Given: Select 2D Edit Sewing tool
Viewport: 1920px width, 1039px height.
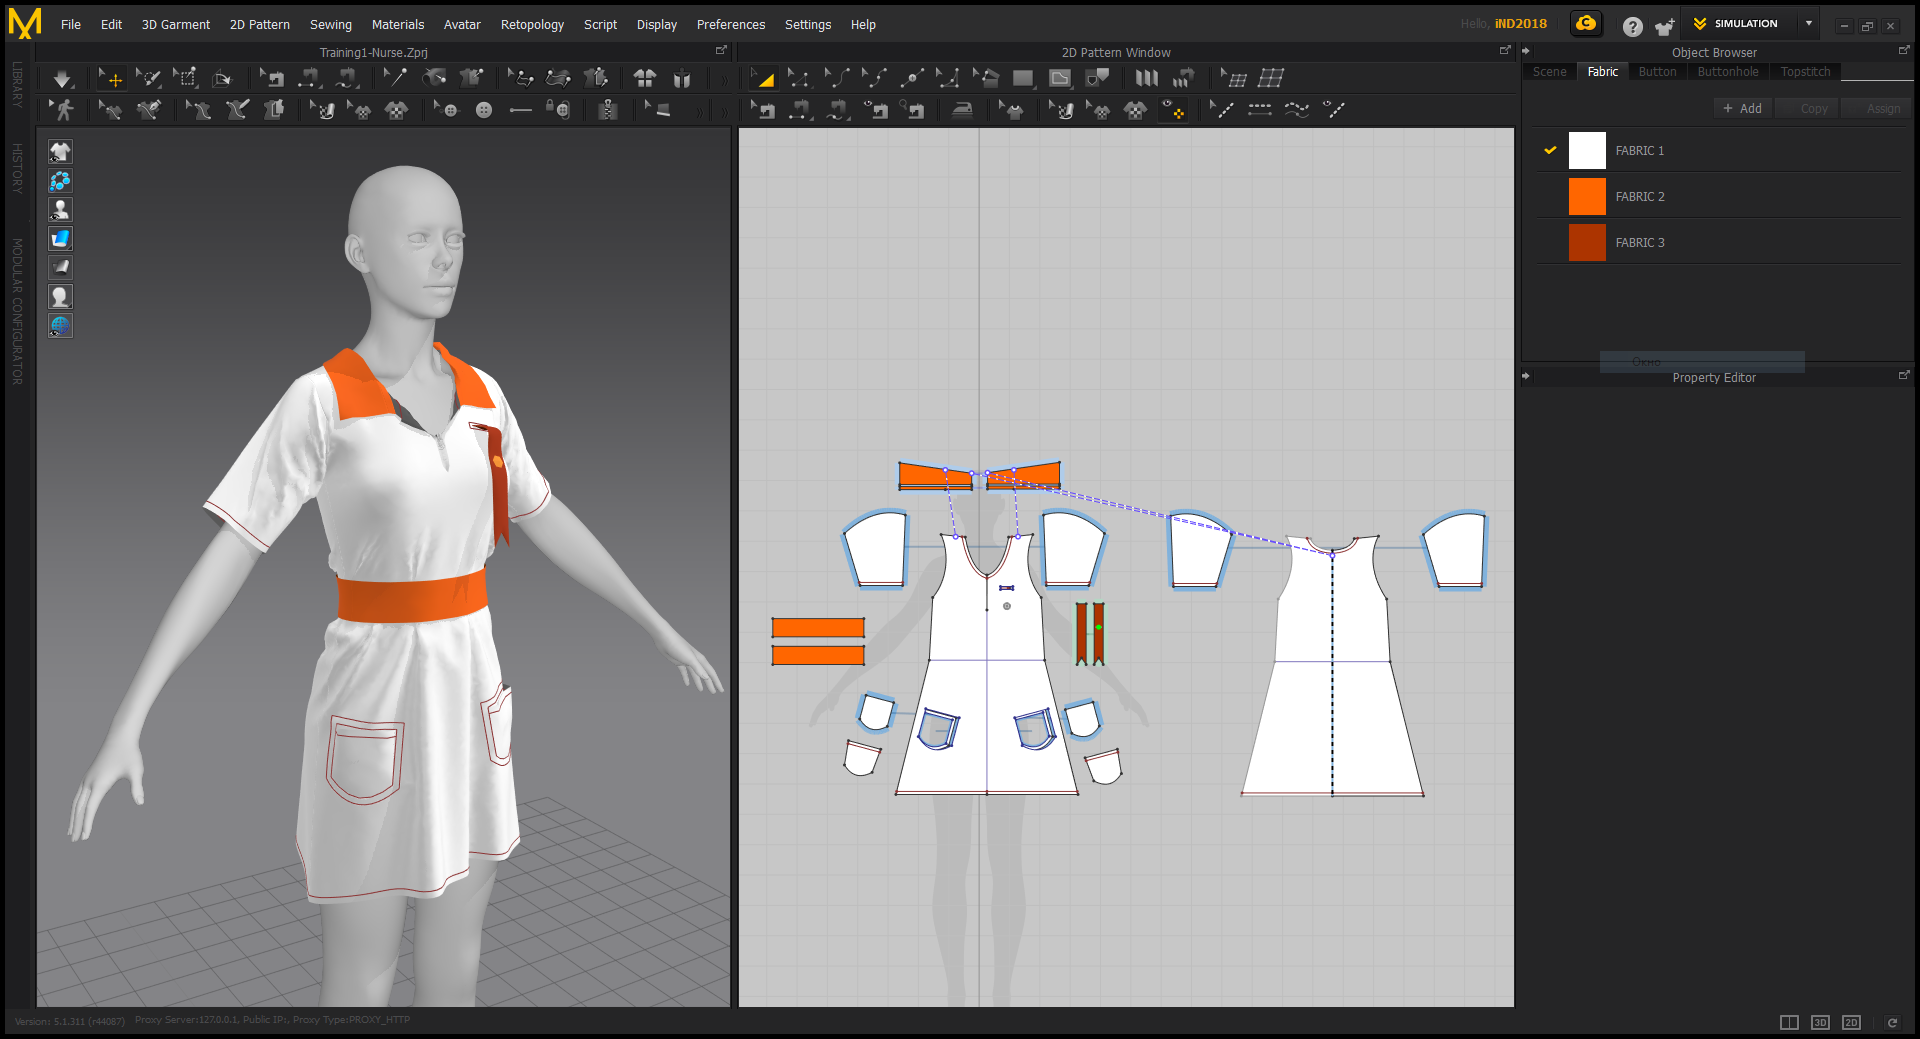Looking at the screenshot, I should tap(763, 110).
